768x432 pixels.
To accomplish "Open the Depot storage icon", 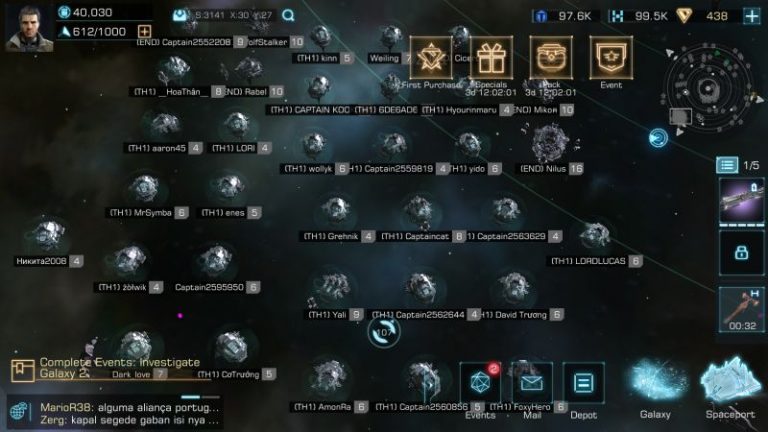I will (x=583, y=383).
